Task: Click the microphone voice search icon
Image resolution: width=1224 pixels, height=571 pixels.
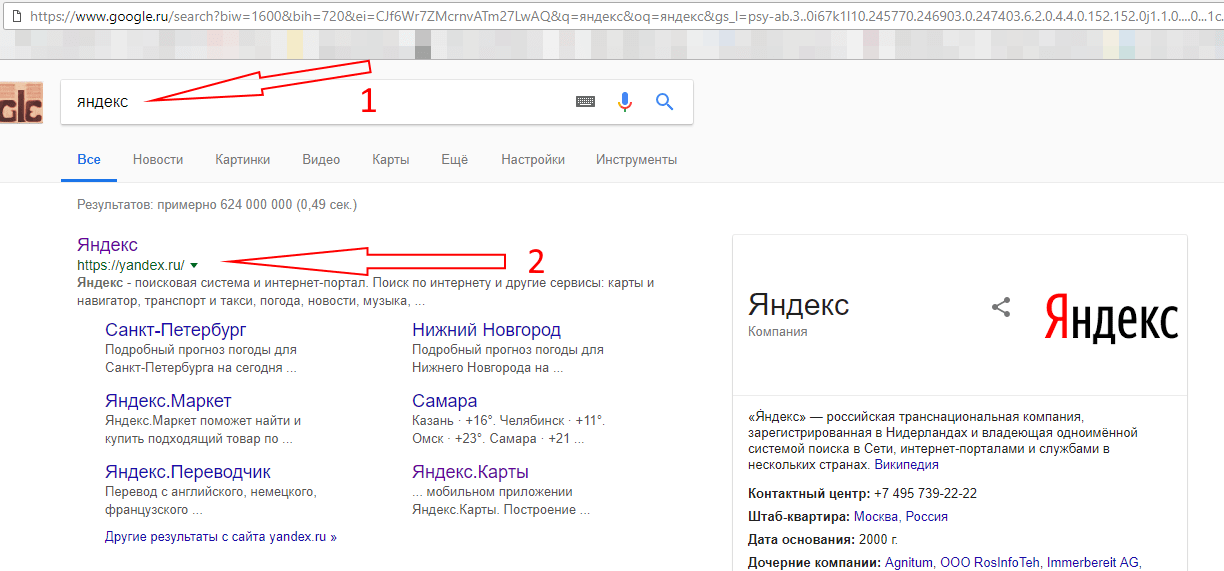Action: click(625, 102)
